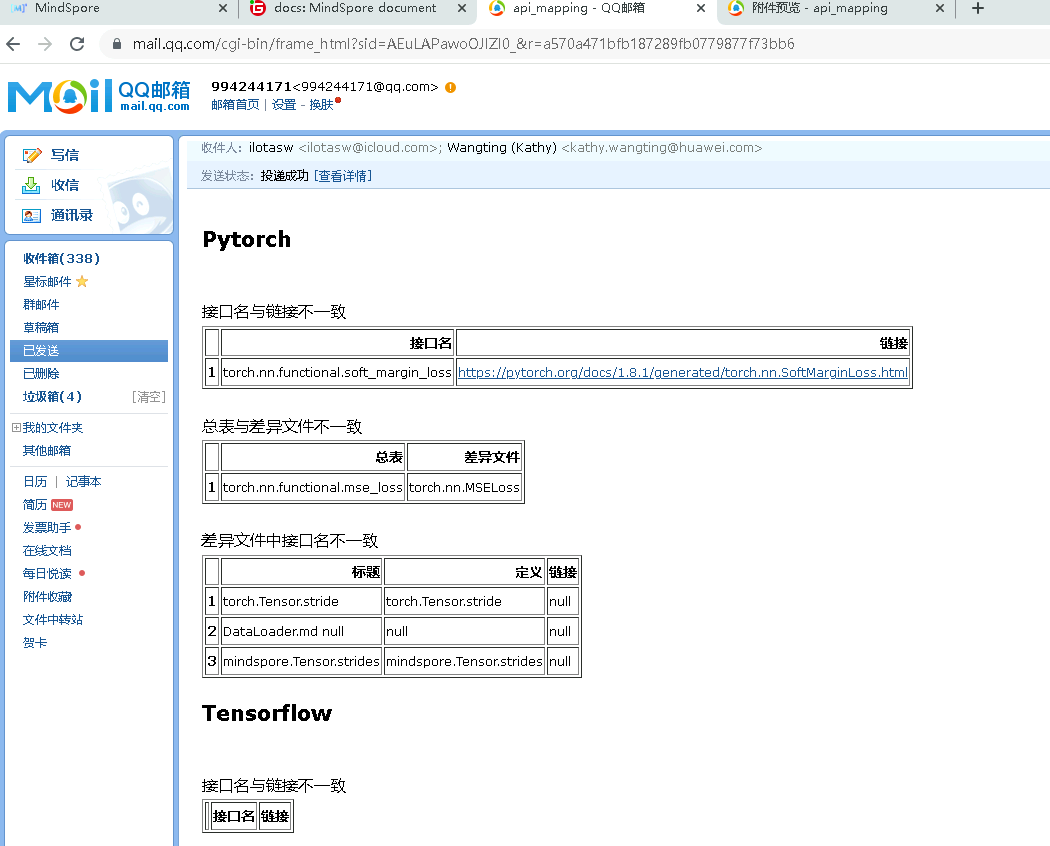Image resolution: width=1050 pixels, height=846 pixels.
Task: Open 简历 resume link
Action: pyautogui.click(x=35, y=505)
